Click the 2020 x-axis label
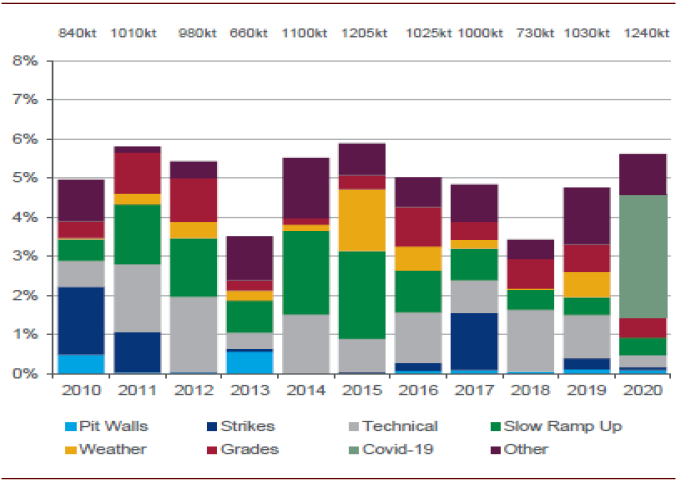Image resolution: width=676 pixels, height=480 pixels. (x=643, y=390)
